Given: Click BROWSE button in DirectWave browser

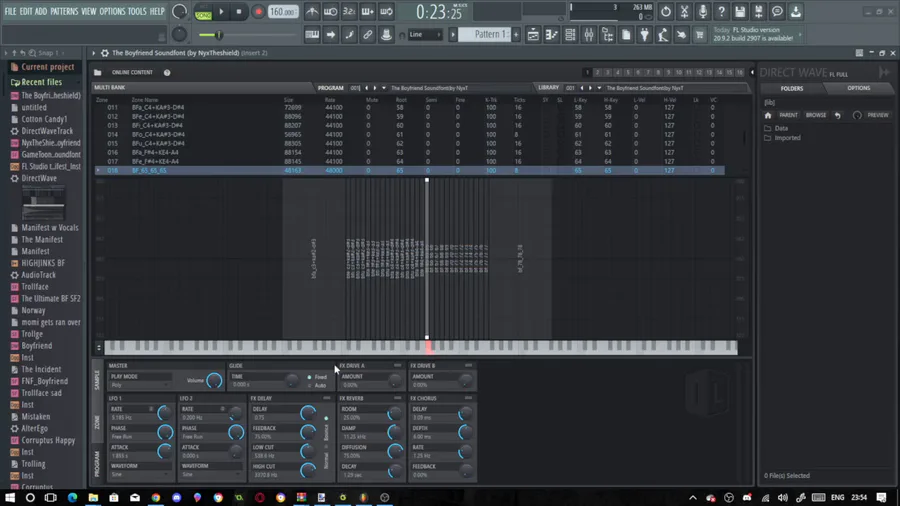Looking at the screenshot, I should pos(816,115).
